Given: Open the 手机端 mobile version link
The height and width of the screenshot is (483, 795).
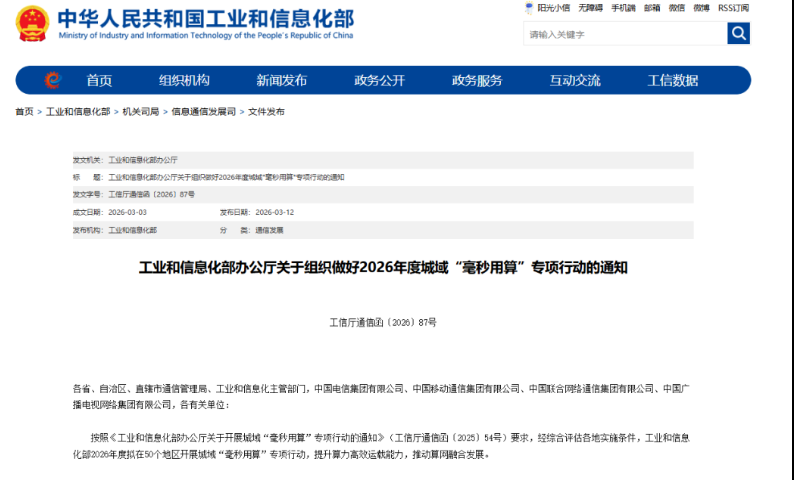Looking at the screenshot, I should pyautogui.click(x=623, y=8).
